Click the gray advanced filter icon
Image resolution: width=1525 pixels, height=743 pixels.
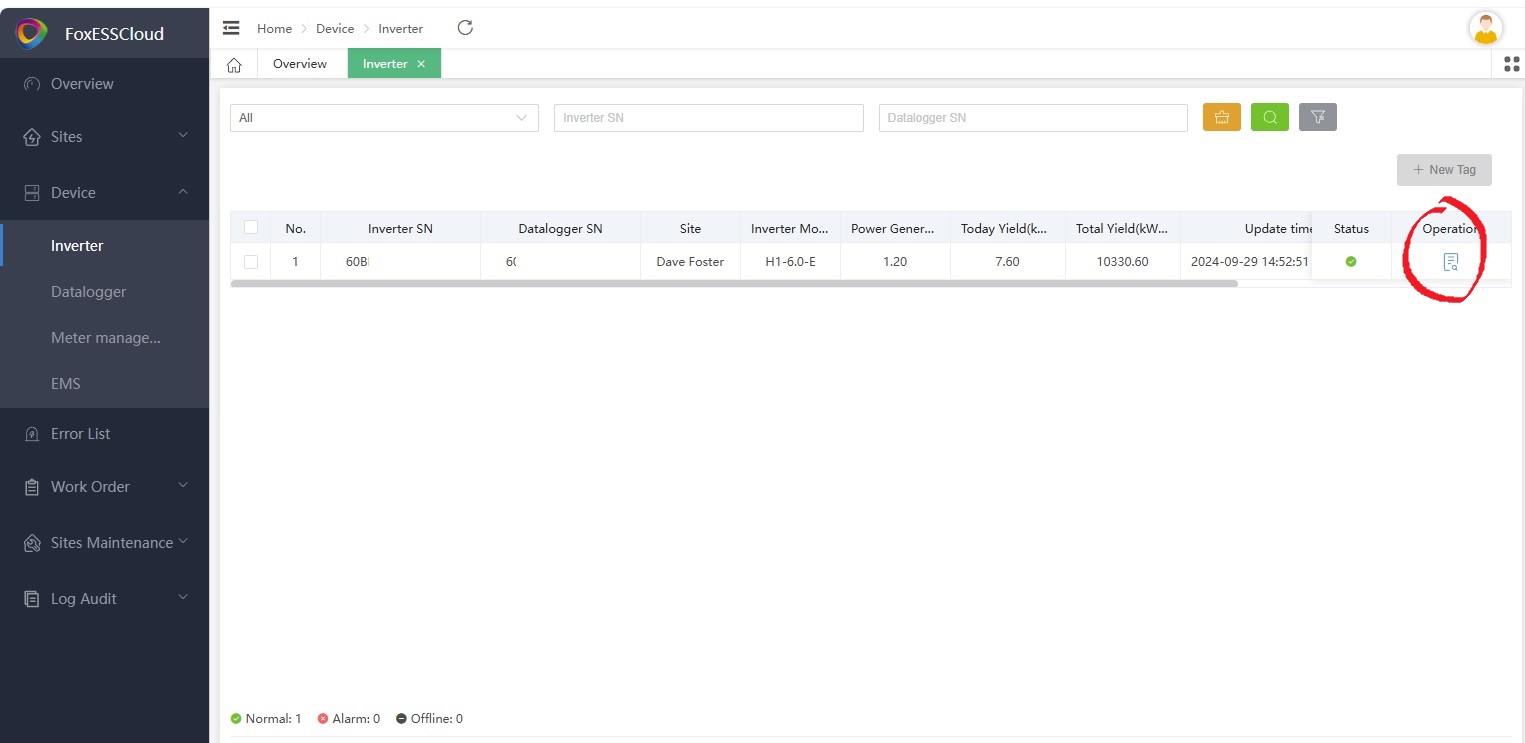[x=1317, y=117]
